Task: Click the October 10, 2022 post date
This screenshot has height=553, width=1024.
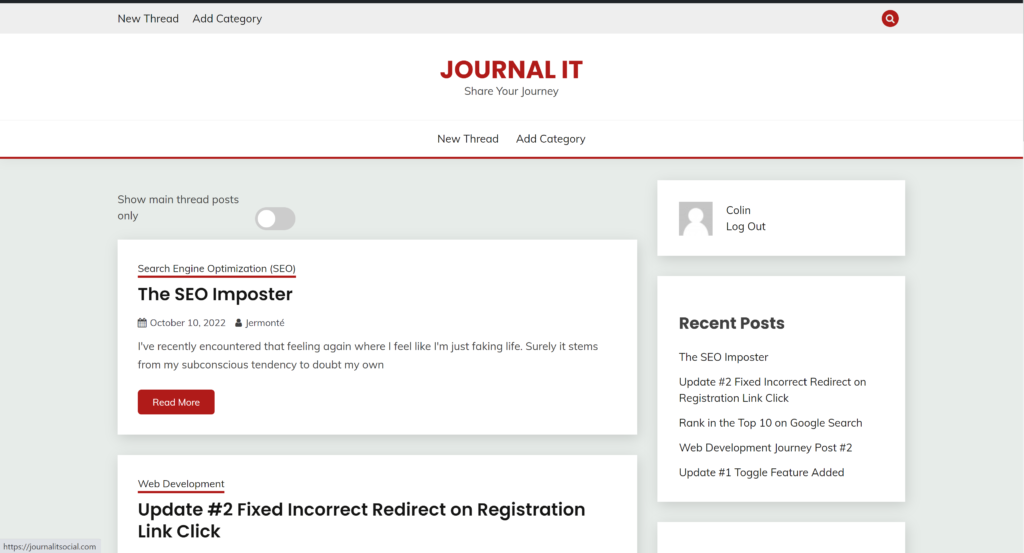Action: point(188,323)
